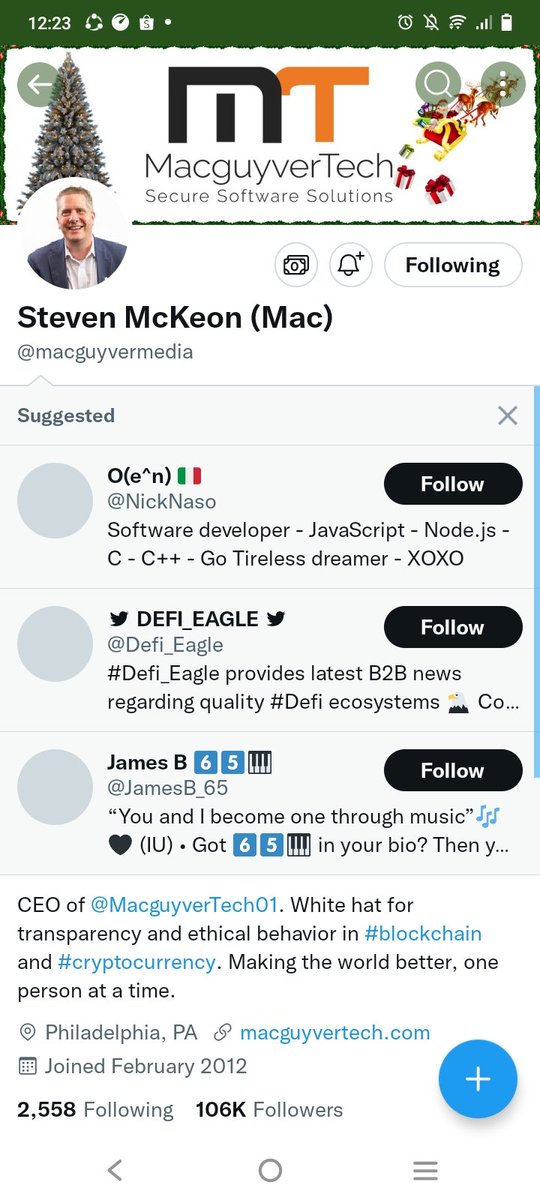The width and height of the screenshot is (540, 1200).
Task: Follow @JamesB_65
Action: pyautogui.click(x=453, y=770)
